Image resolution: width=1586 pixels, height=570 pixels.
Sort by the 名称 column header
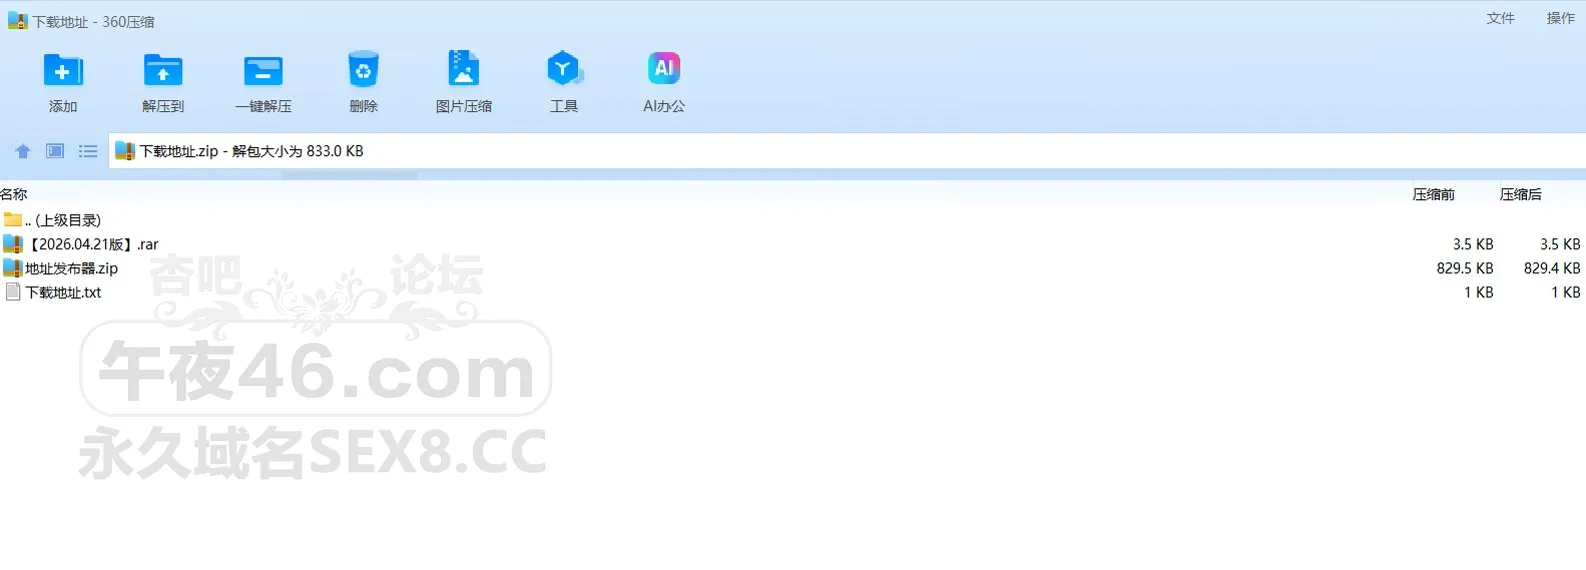[14, 194]
